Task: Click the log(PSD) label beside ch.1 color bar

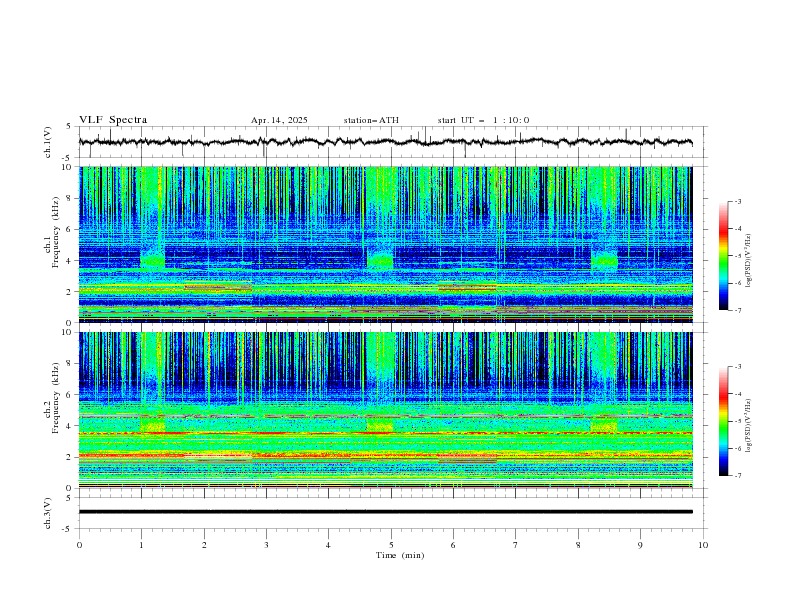Action: tap(749, 261)
